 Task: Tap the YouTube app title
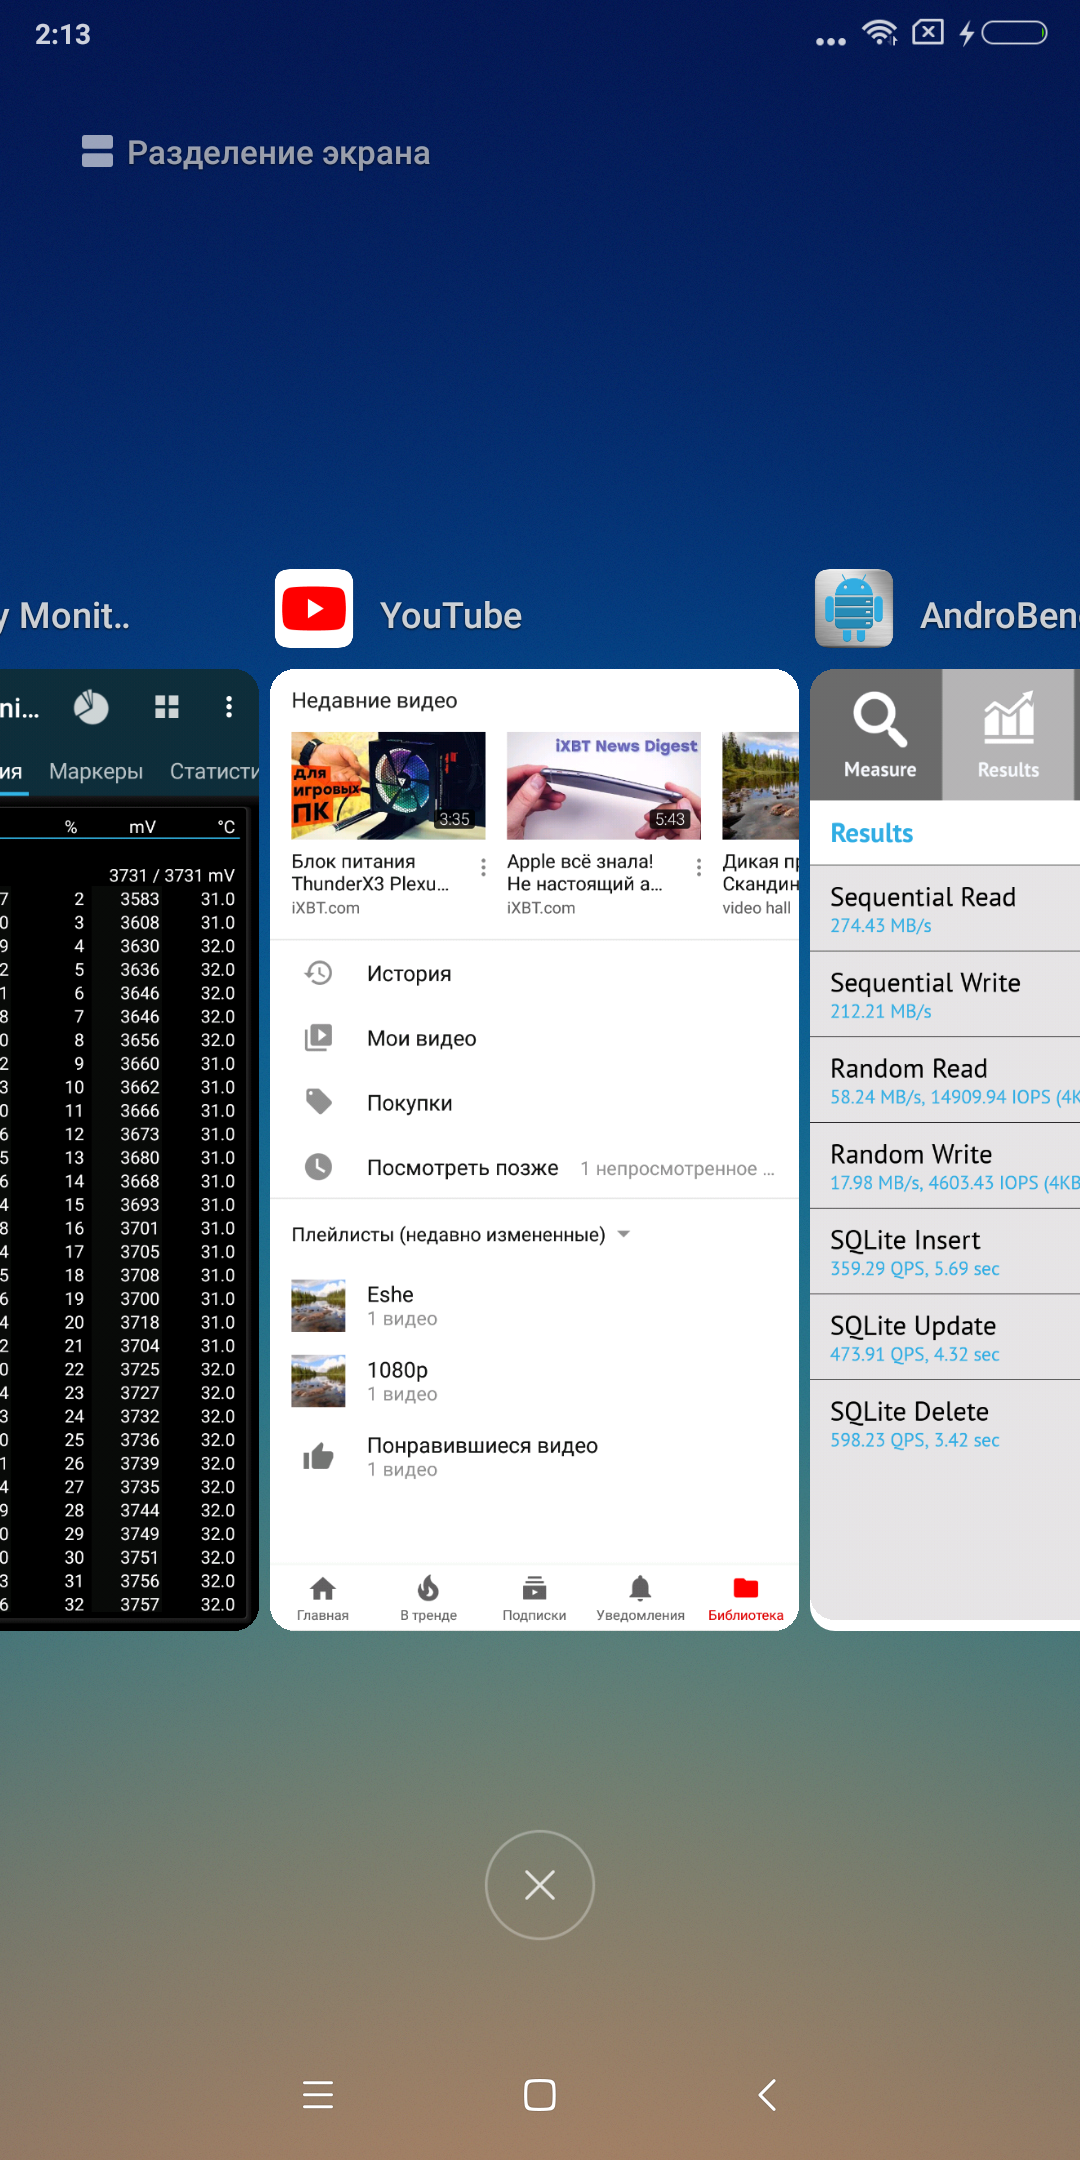pyautogui.click(x=451, y=616)
